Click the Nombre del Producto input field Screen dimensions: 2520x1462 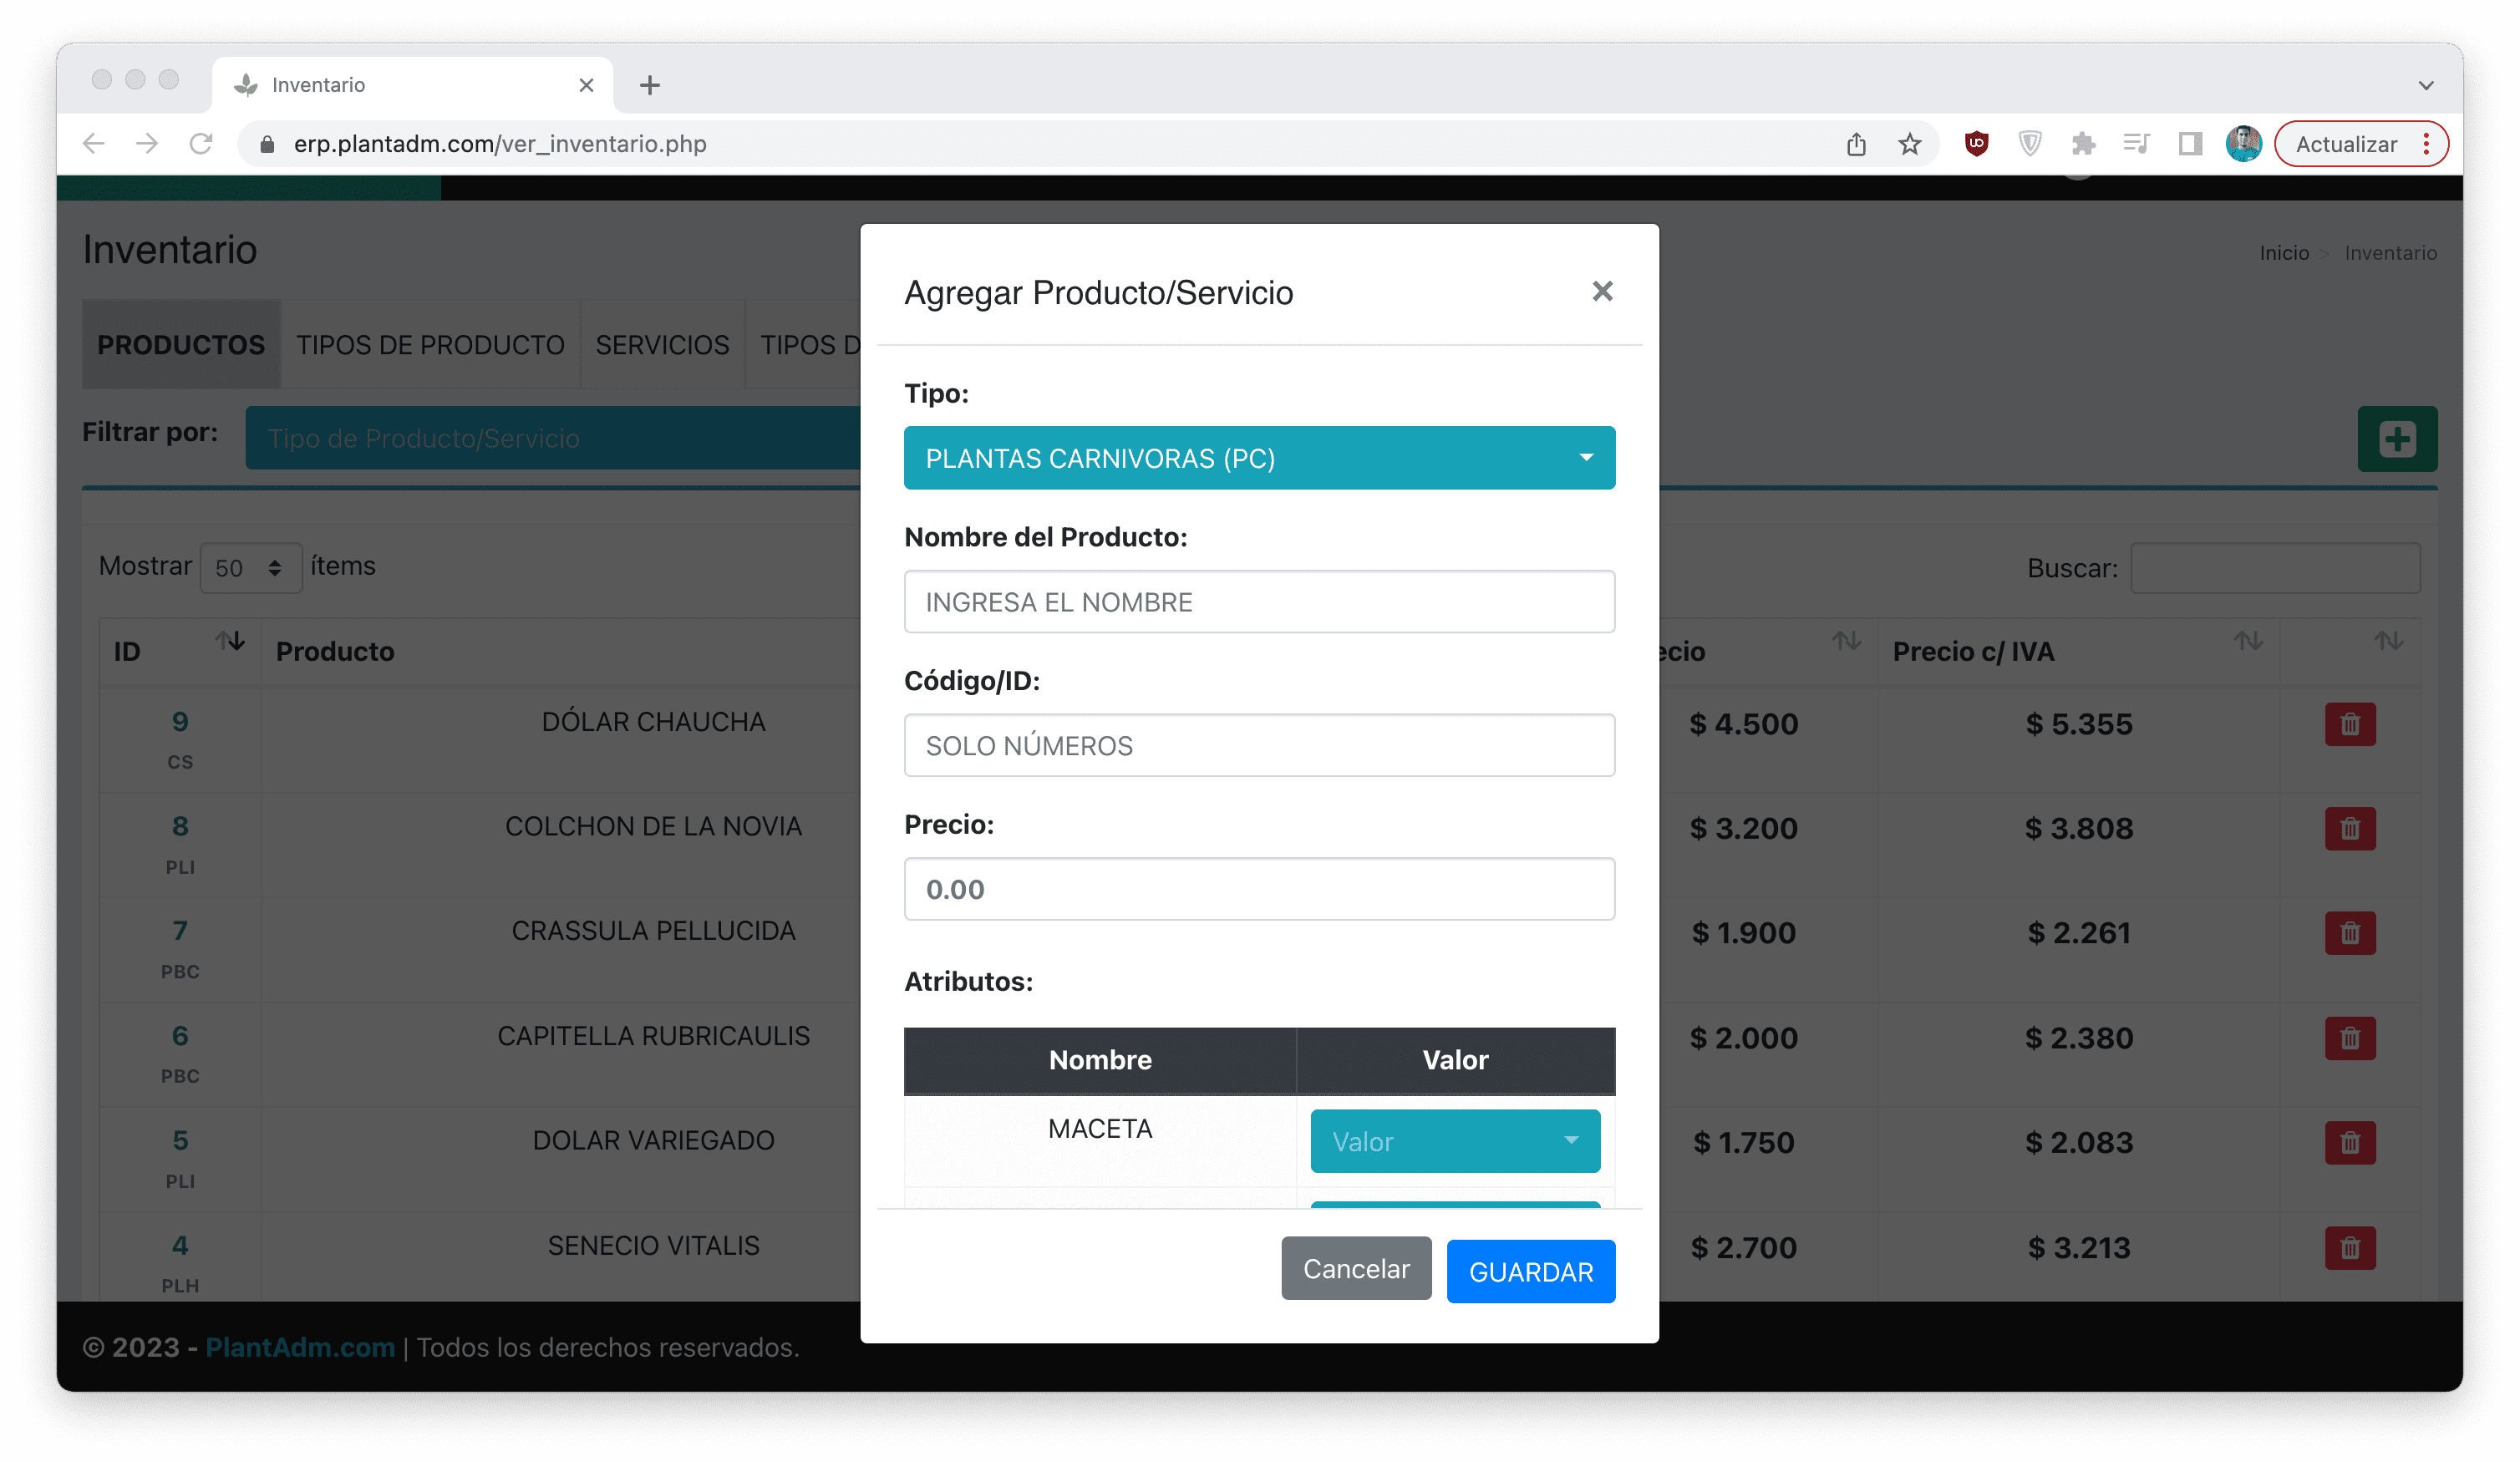pos(1259,602)
